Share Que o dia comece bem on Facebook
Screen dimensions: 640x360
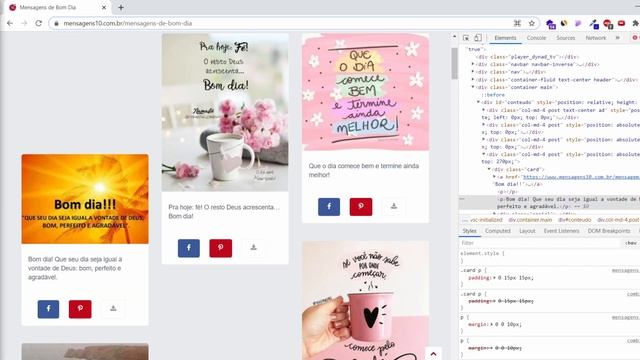[329, 207]
